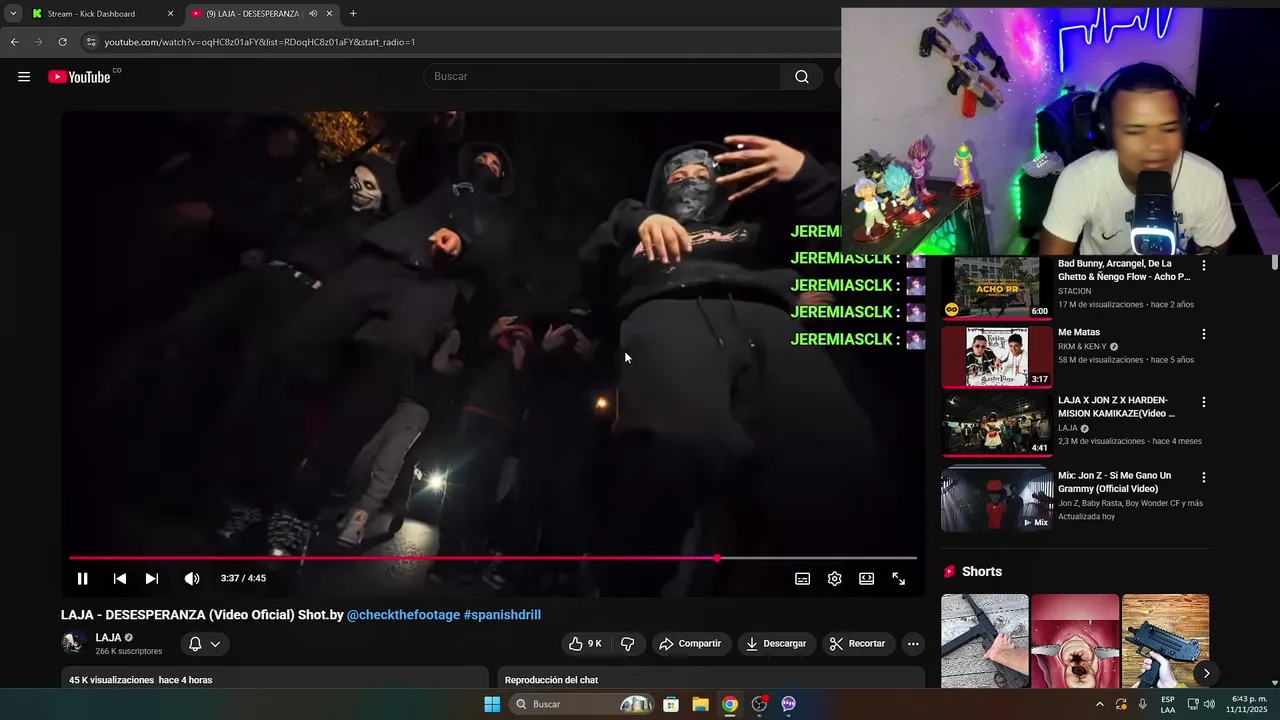Open a new browser tab
Viewport: 1280px width, 720px height.
(353, 14)
